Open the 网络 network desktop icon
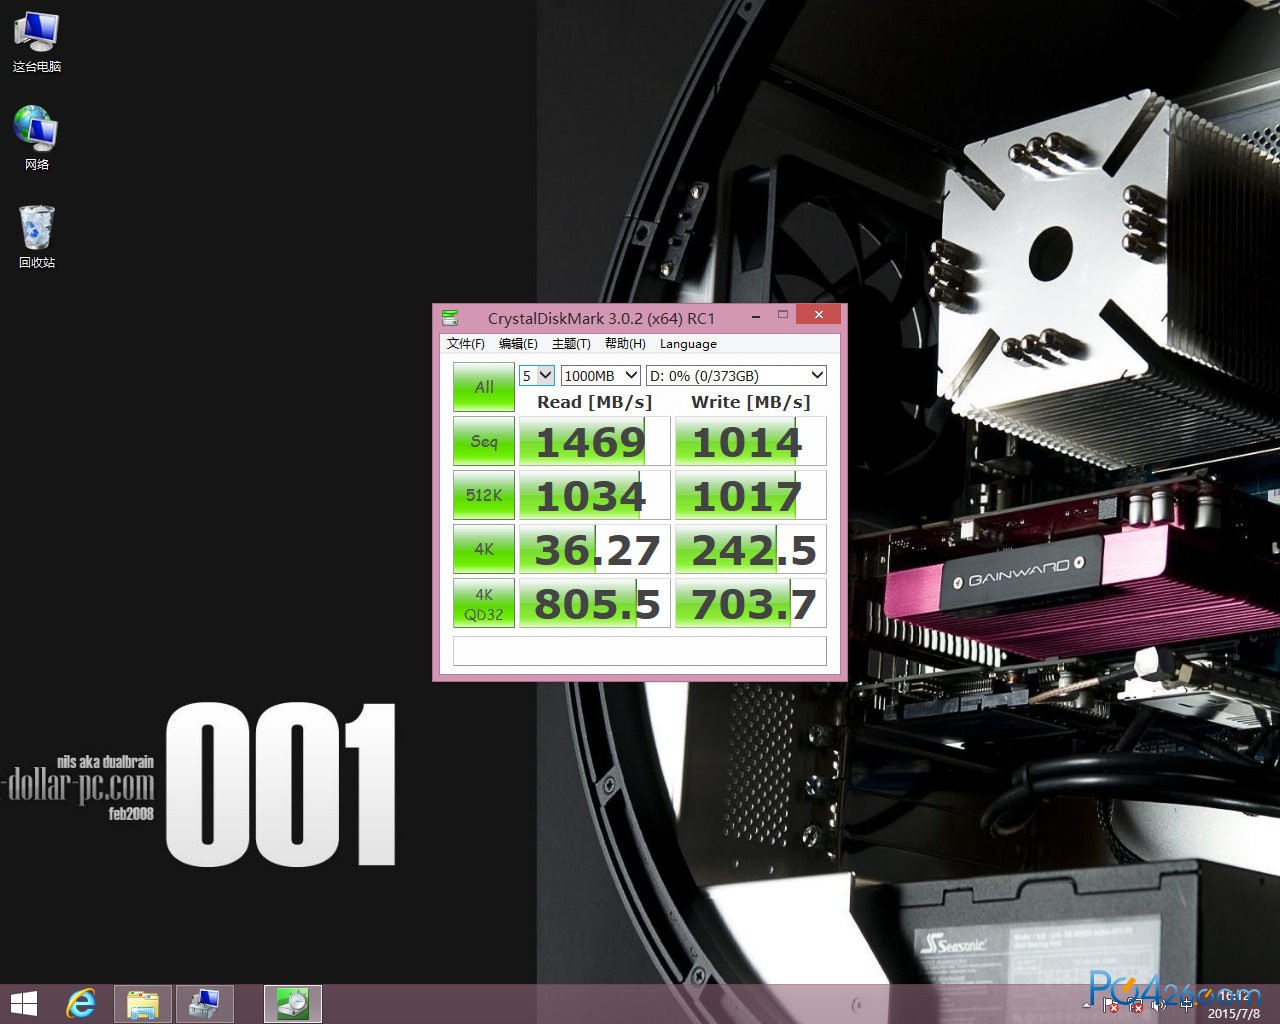Viewport: 1280px width, 1024px height. click(x=36, y=138)
